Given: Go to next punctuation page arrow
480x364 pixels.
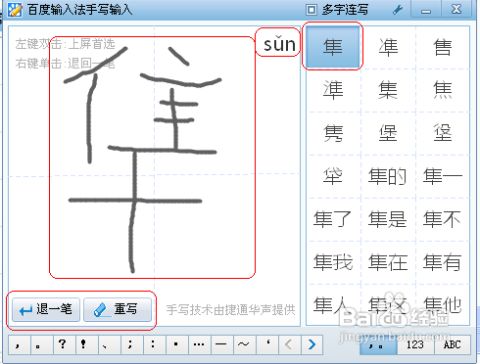Looking at the screenshot, I should (x=312, y=344).
